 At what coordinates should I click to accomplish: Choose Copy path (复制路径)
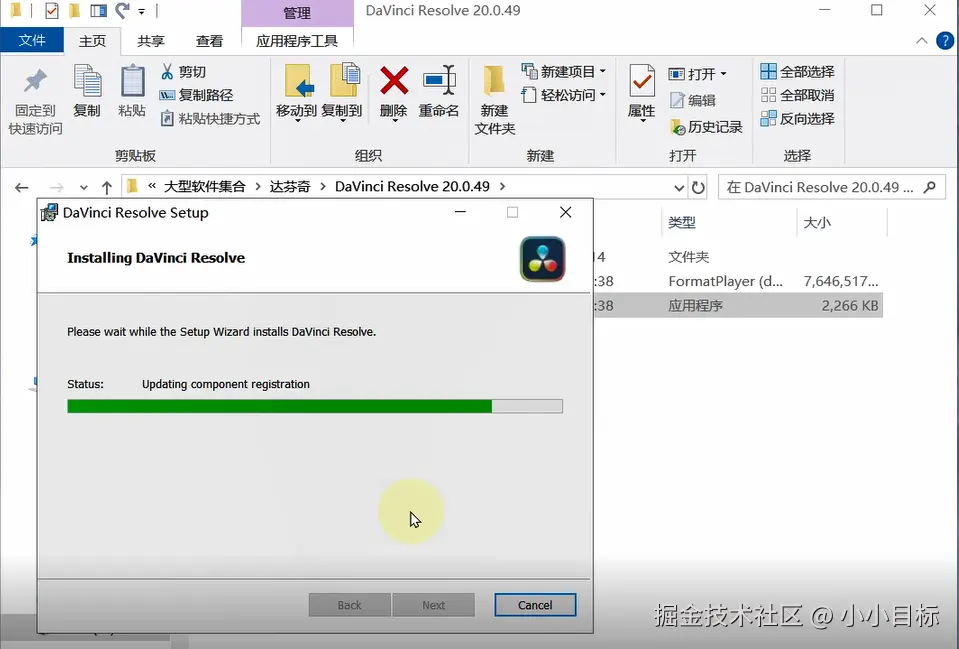pyautogui.click(x=196, y=95)
